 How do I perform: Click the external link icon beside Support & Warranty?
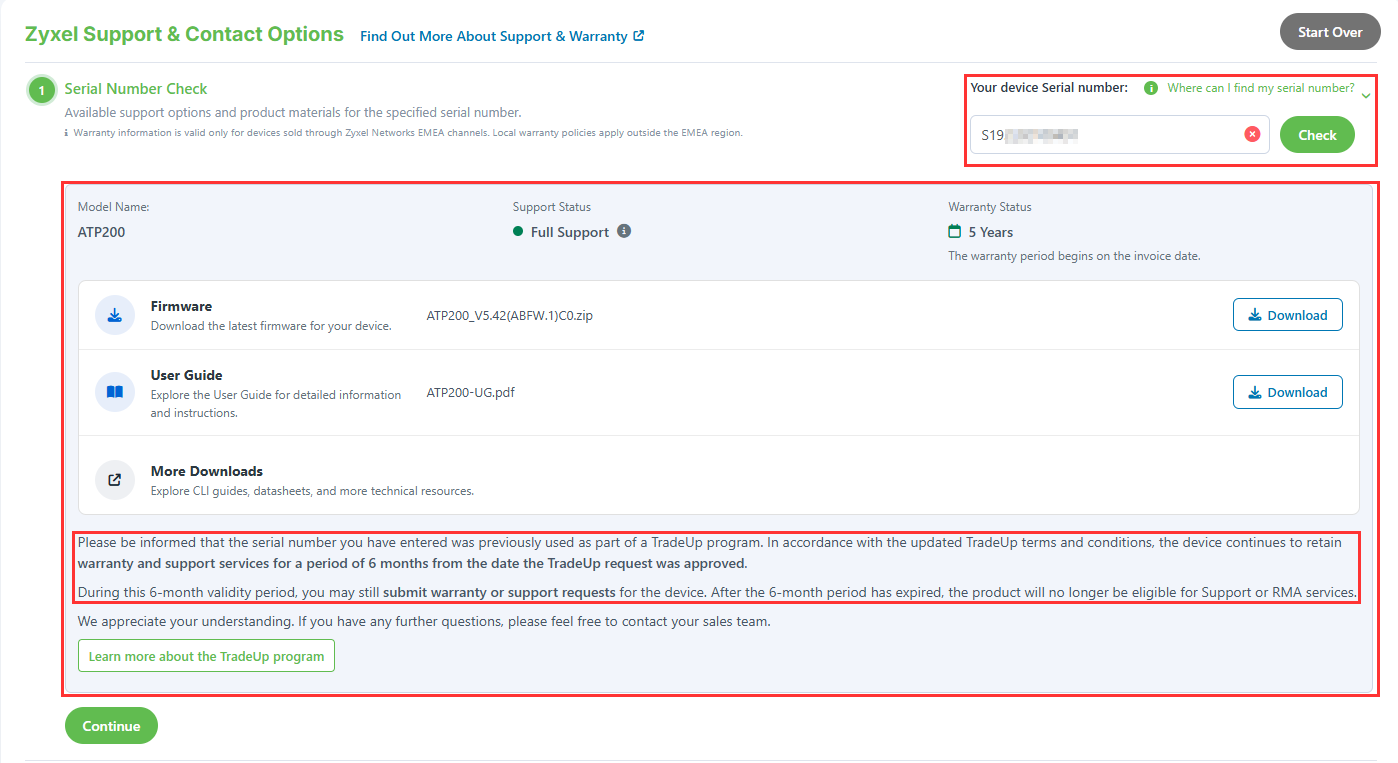639,36
